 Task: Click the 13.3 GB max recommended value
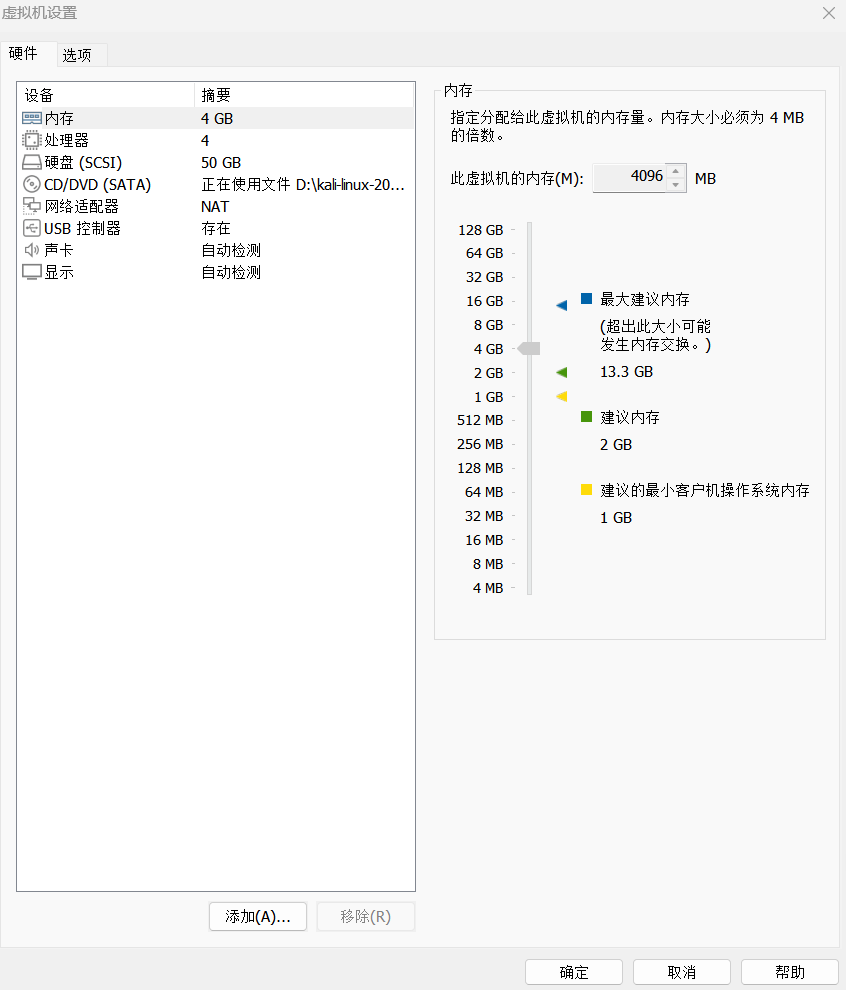pyautogui.click(x=626, y=372)
